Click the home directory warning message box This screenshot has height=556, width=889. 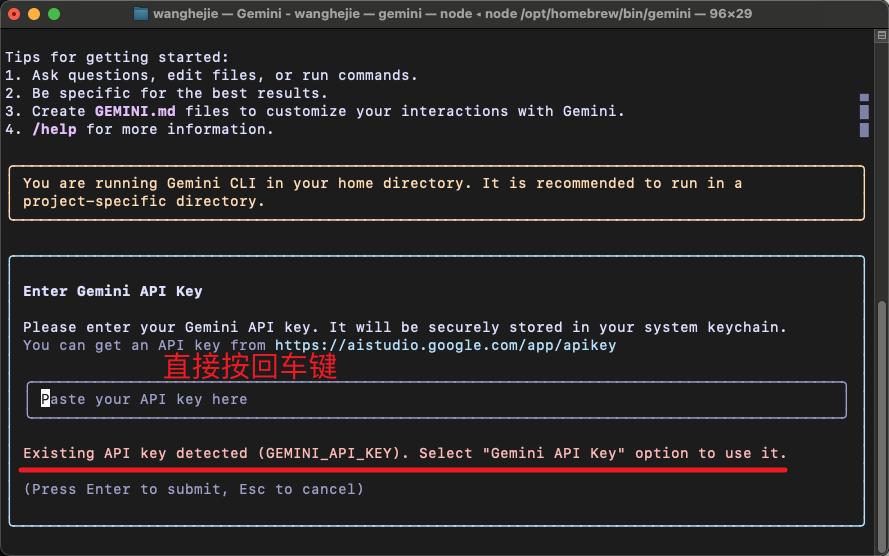[x=436, y=192]
